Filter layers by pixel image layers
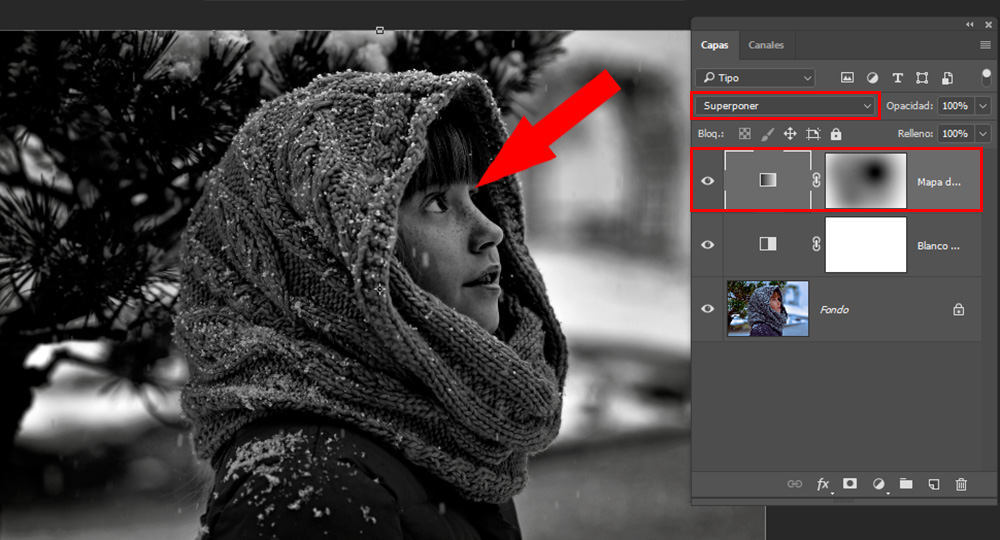This screenshot has height=540, width=1000. (847, 78)
